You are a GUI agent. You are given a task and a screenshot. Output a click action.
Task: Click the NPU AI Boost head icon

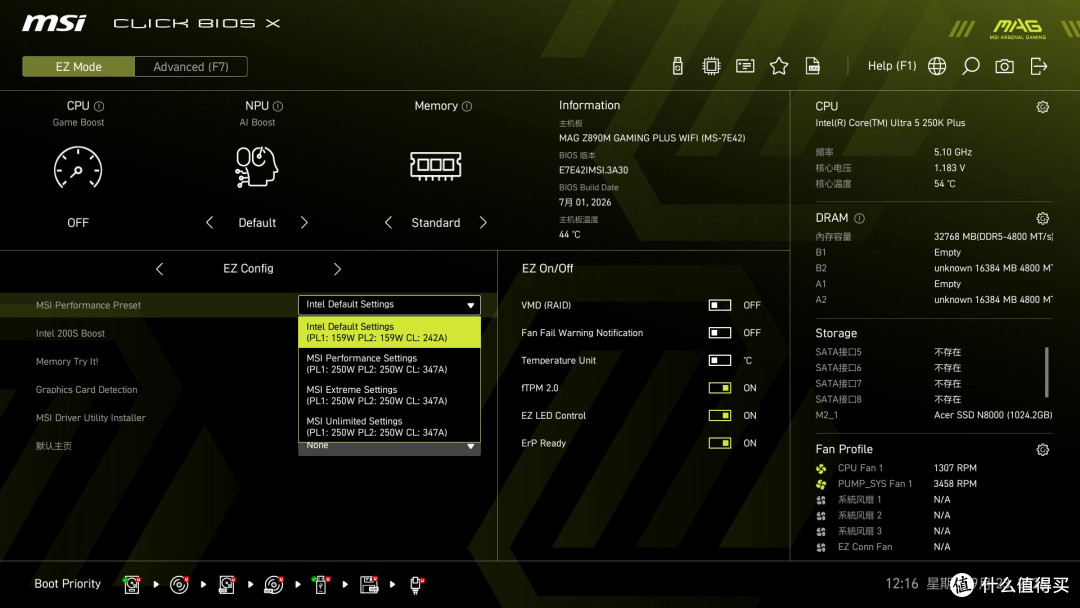click(x=256, y=167)
